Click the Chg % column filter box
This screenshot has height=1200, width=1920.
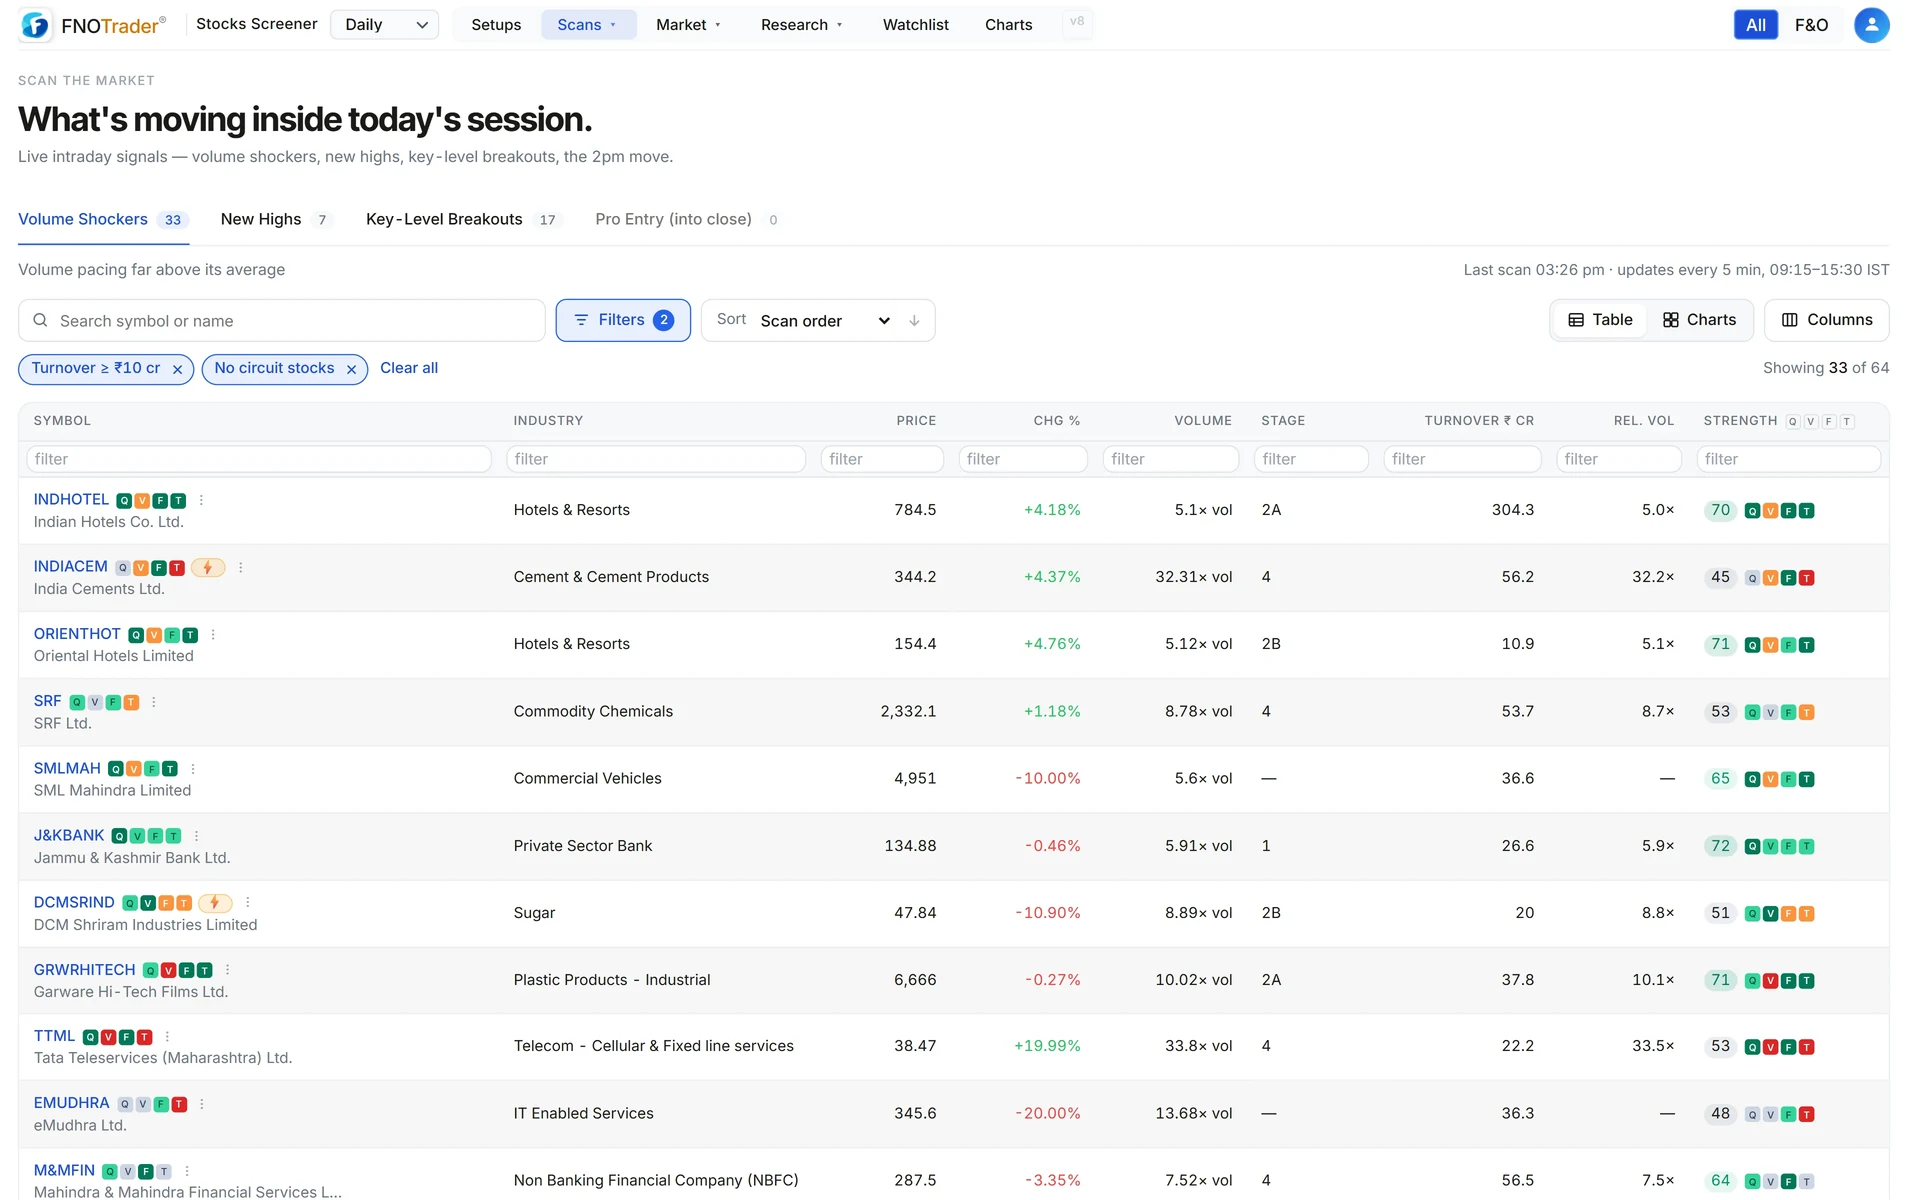(x=1023, y=459)
